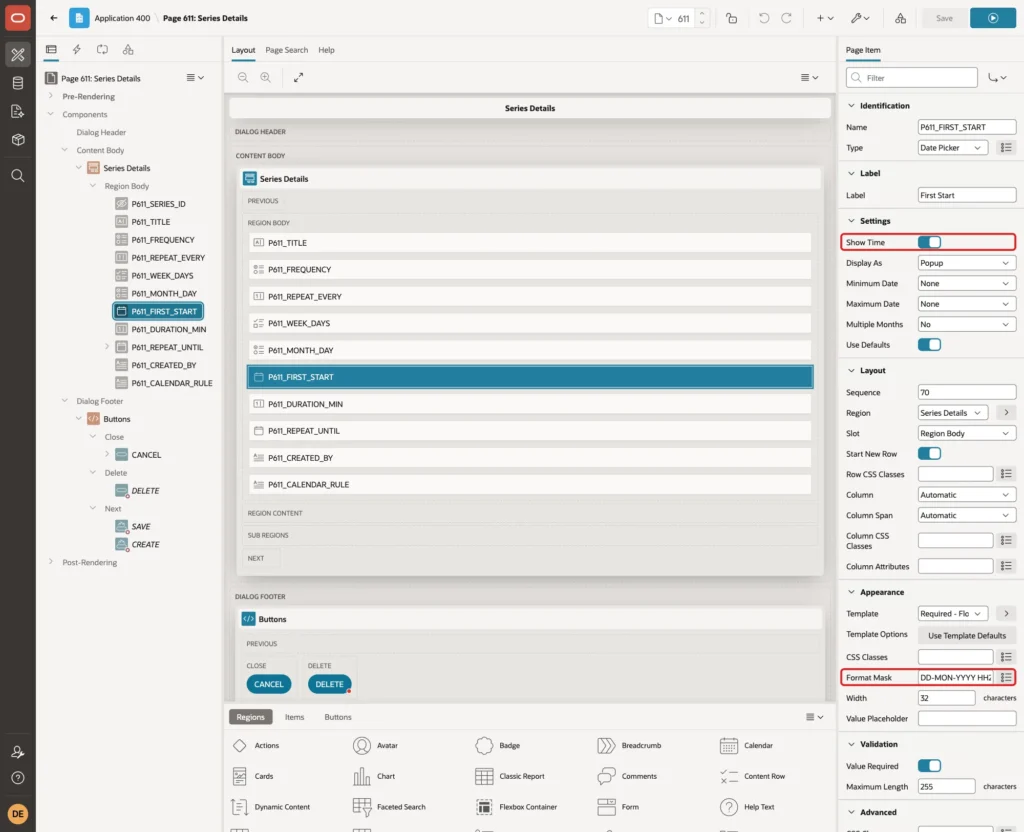Open the Dynamic Actions lightning tab
This screenshot has width=1024, height=832.
pyautogui.click(x=76, y=50)
